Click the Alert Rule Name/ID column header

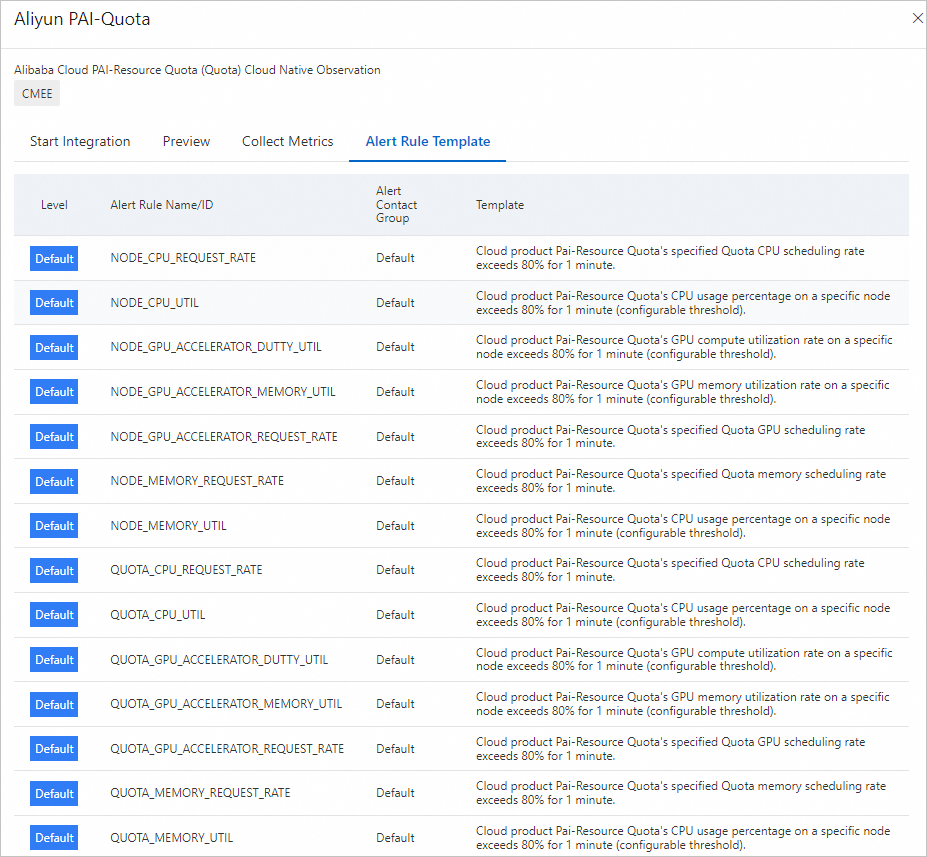click(x=161, y=205)
